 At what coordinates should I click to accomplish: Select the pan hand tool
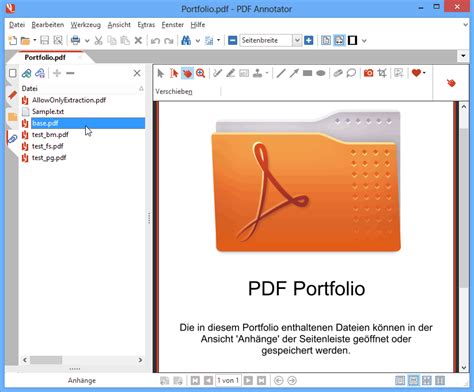pos(187,73)
